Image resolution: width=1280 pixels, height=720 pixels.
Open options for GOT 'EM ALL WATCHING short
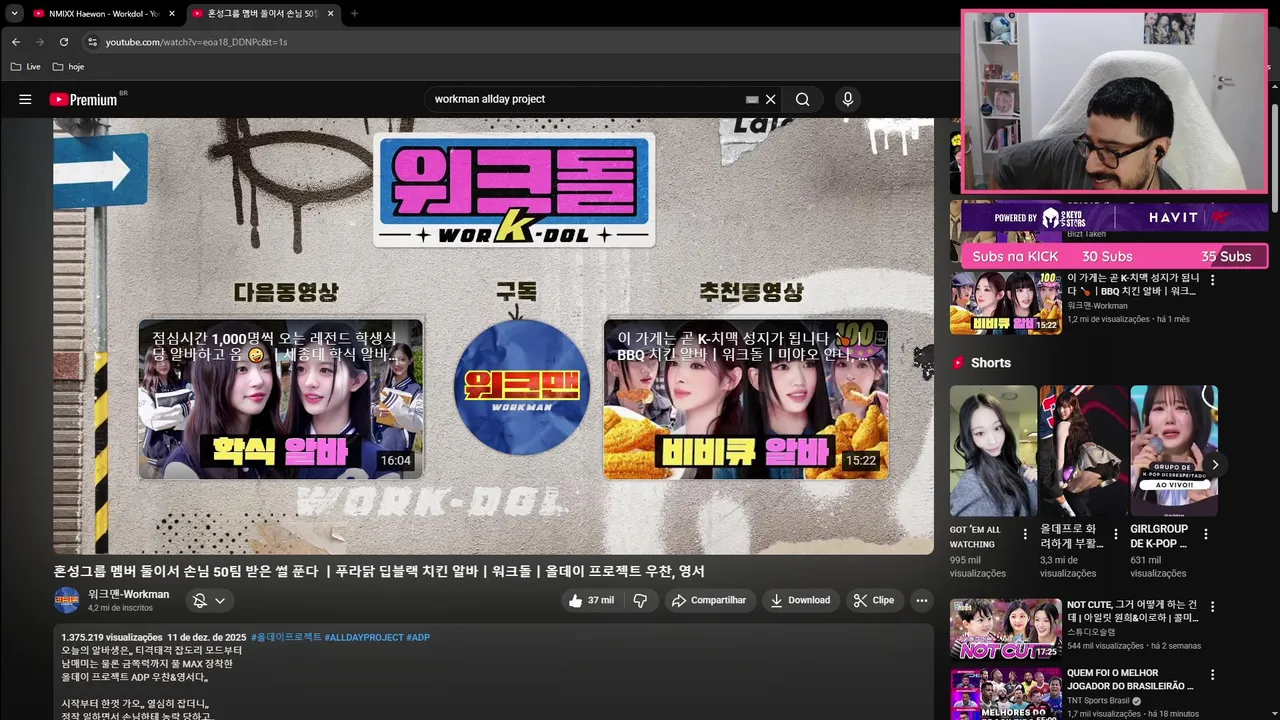coord(1025,534)
